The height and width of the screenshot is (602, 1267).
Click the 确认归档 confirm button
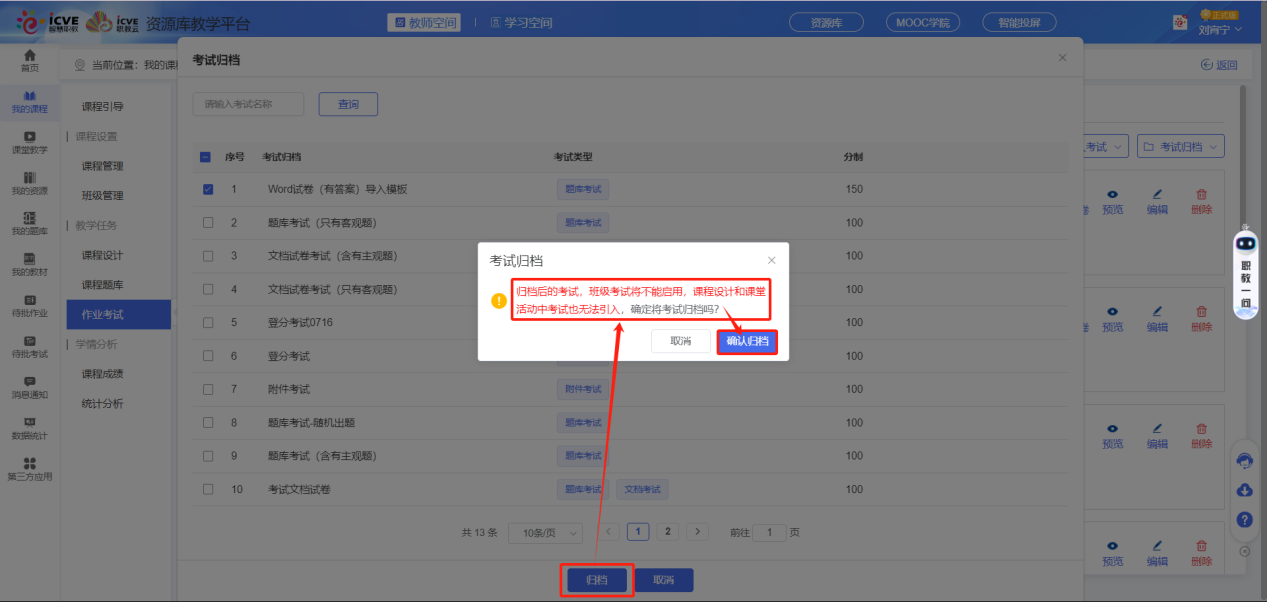tap(747, 341)
